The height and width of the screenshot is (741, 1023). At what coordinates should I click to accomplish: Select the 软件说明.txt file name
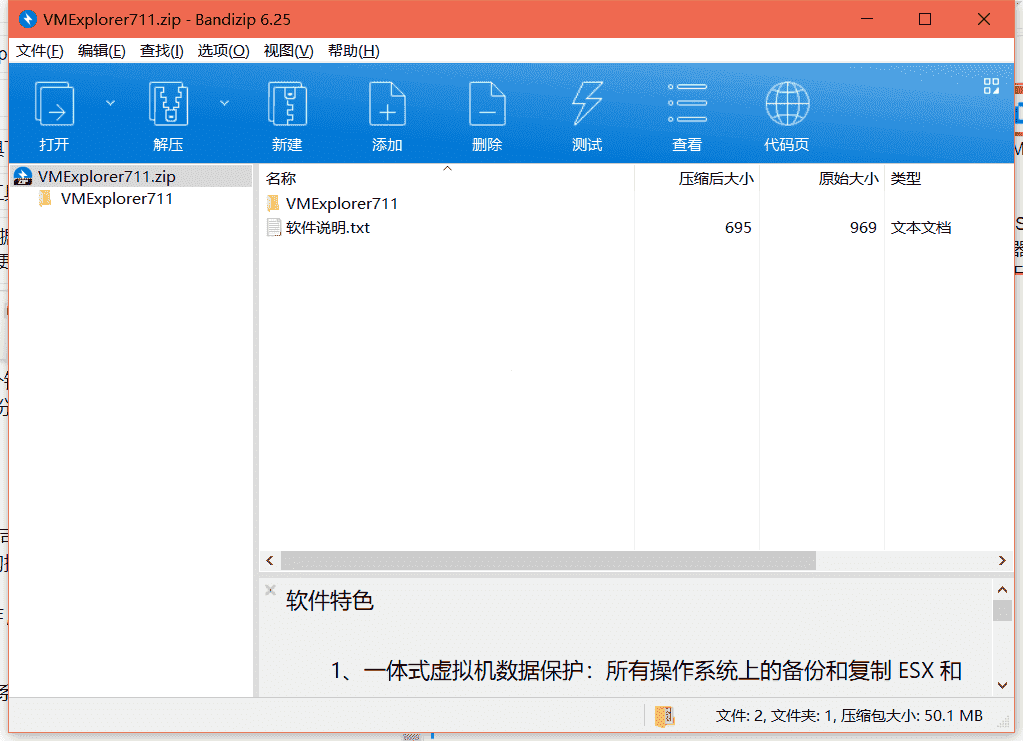[x=328, y=228]
